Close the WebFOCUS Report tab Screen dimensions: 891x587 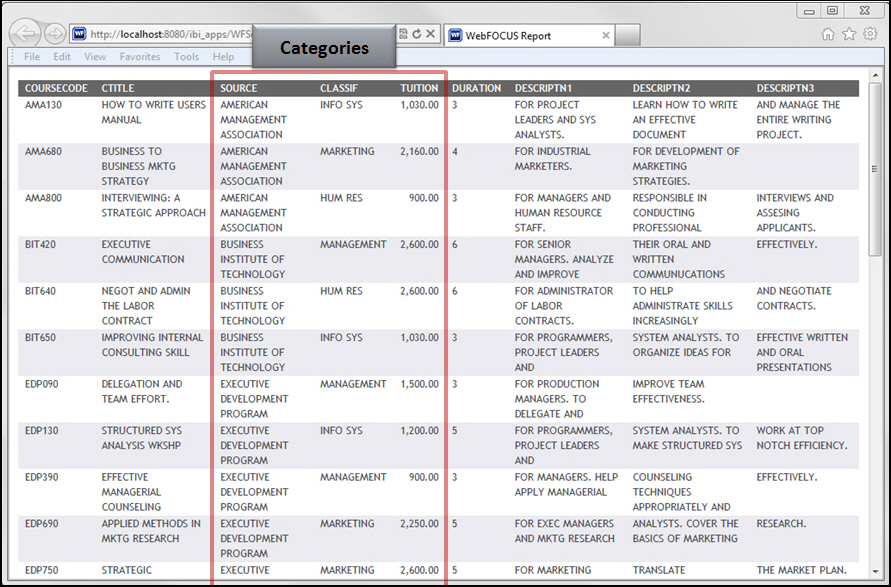[x=605, y=33]
